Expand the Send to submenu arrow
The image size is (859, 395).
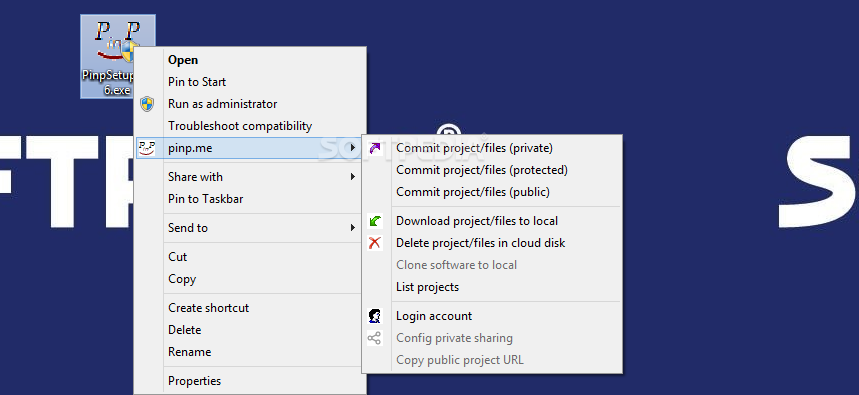(x=353, y=228)
